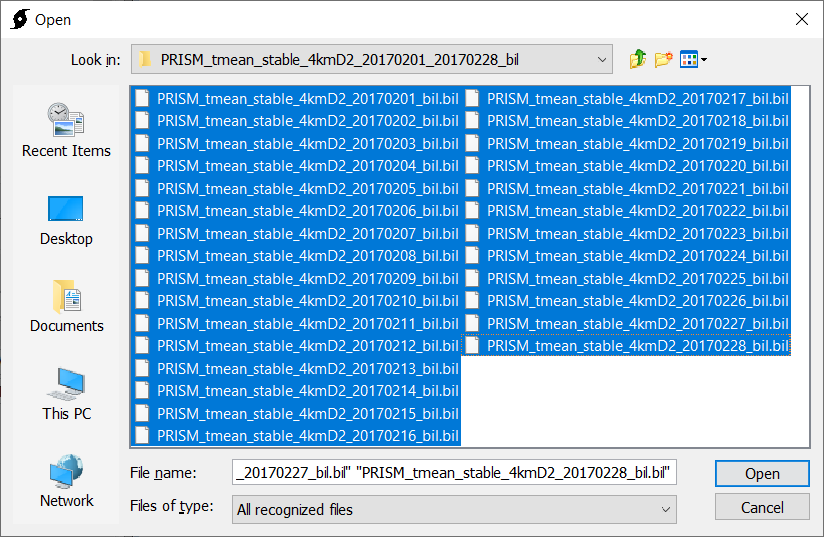Select PRISM_tmean_stable_4kmD2_20170218_bil.bil
Image resolution: width=824 pixels, height=537 pixels.
pos(626,121)
